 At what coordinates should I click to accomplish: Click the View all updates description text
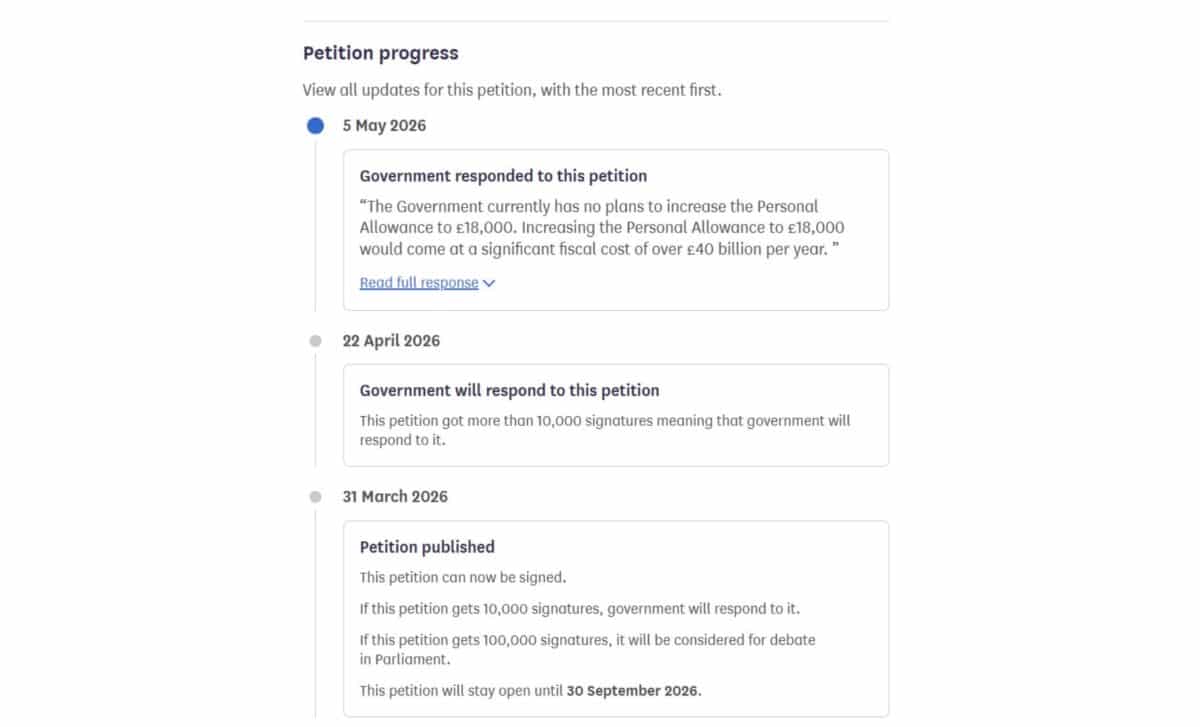pos(512,90)
